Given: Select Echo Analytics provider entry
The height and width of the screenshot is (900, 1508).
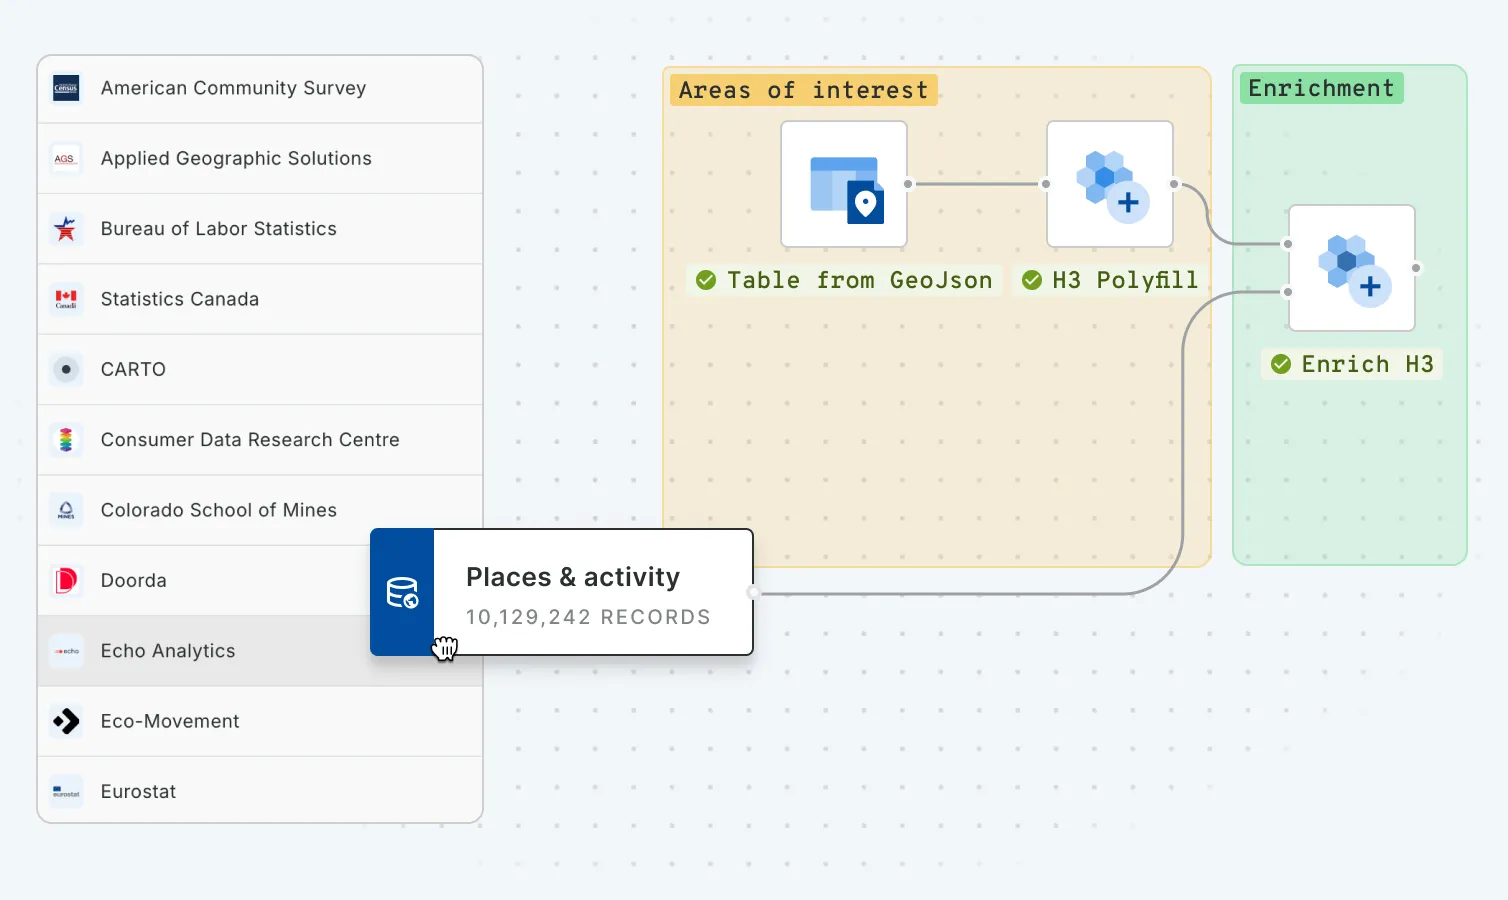Looking at the screenshot, I should click(168, 651).
